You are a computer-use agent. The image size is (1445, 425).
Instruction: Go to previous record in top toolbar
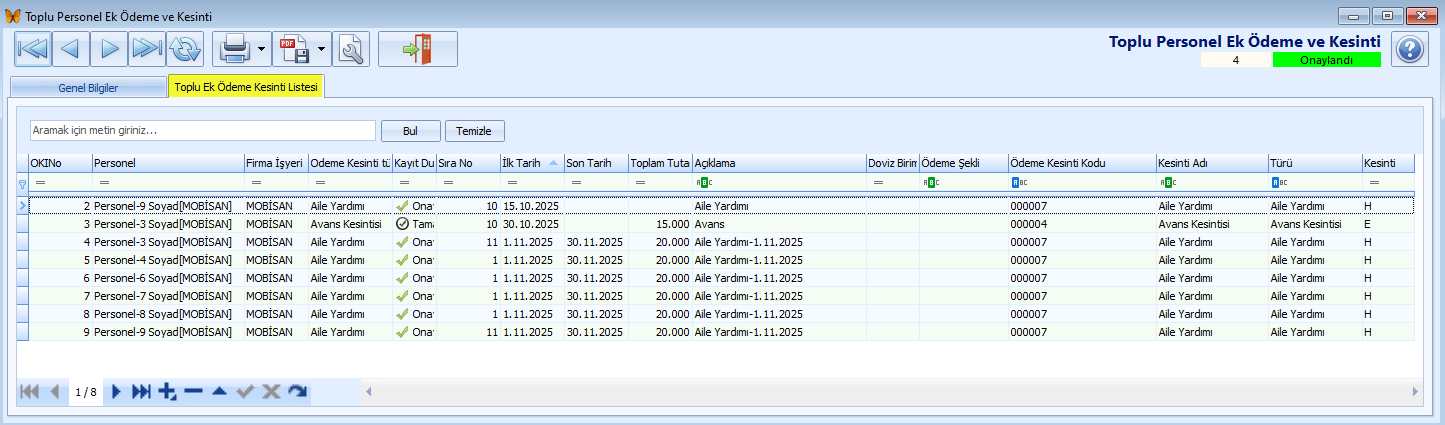(71, 48)
